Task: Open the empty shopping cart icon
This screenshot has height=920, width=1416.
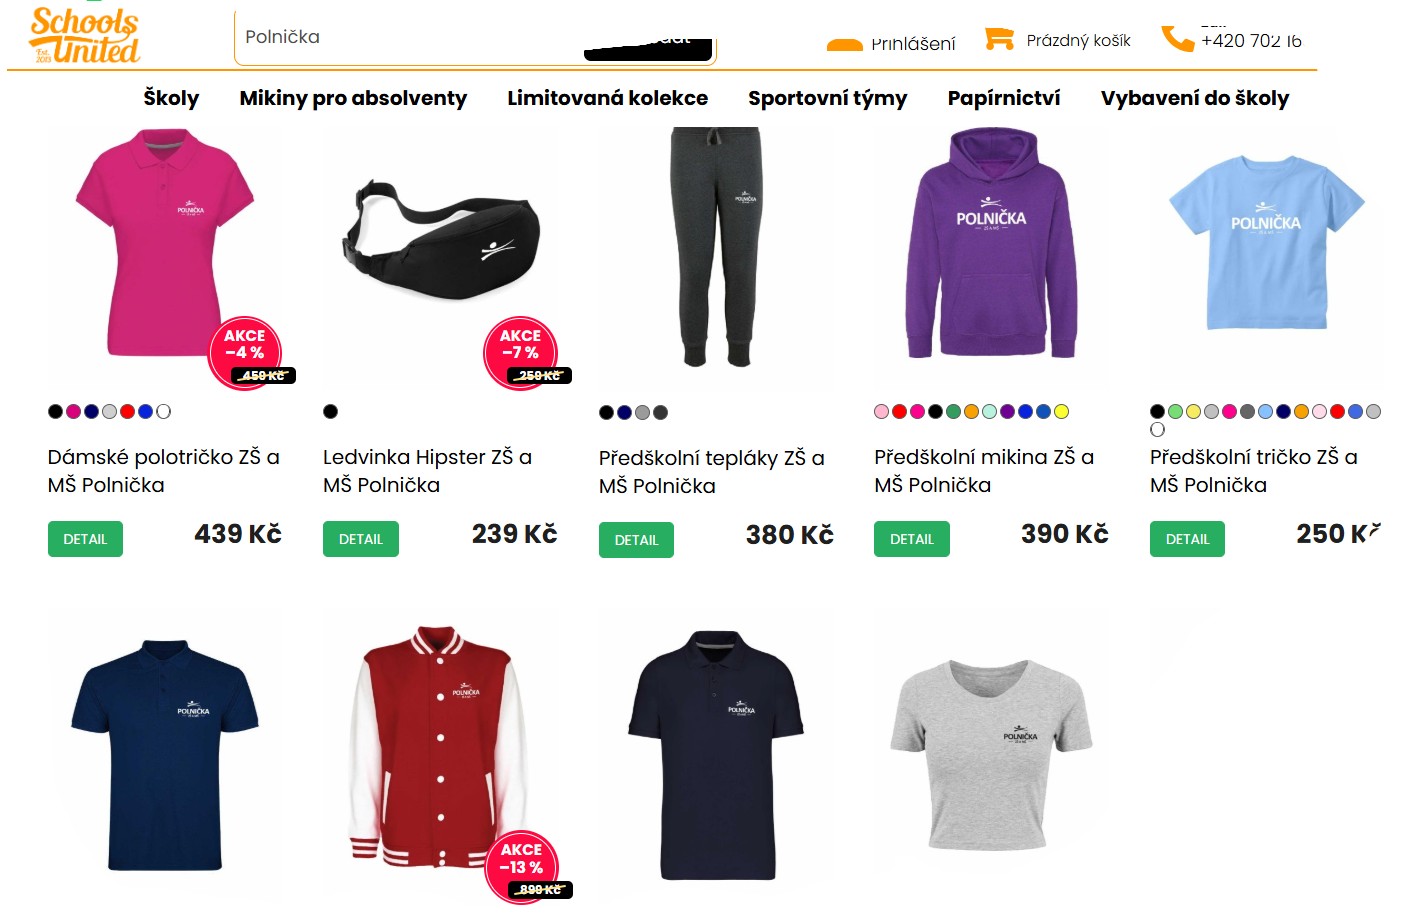Action: pos(999,39)
